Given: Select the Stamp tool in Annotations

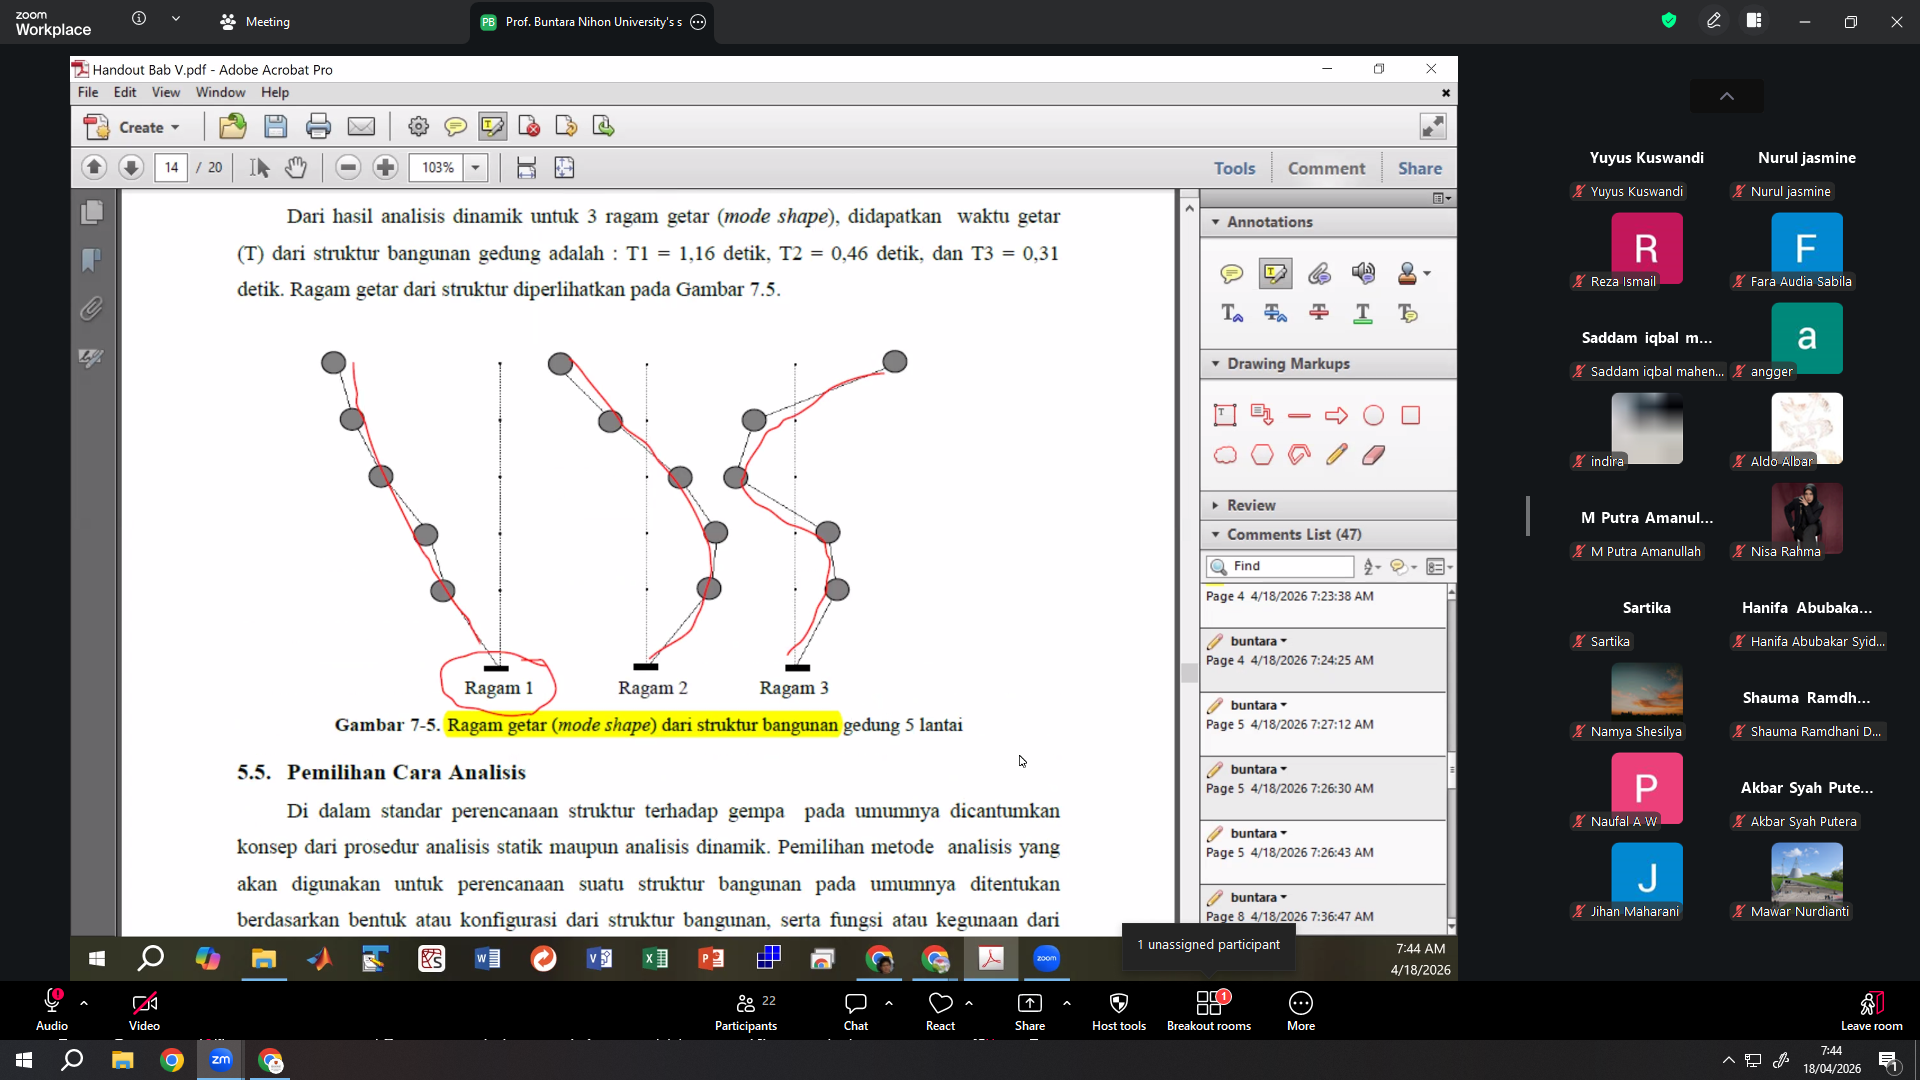Looking at the screenshot, I should click(1408, 274).
